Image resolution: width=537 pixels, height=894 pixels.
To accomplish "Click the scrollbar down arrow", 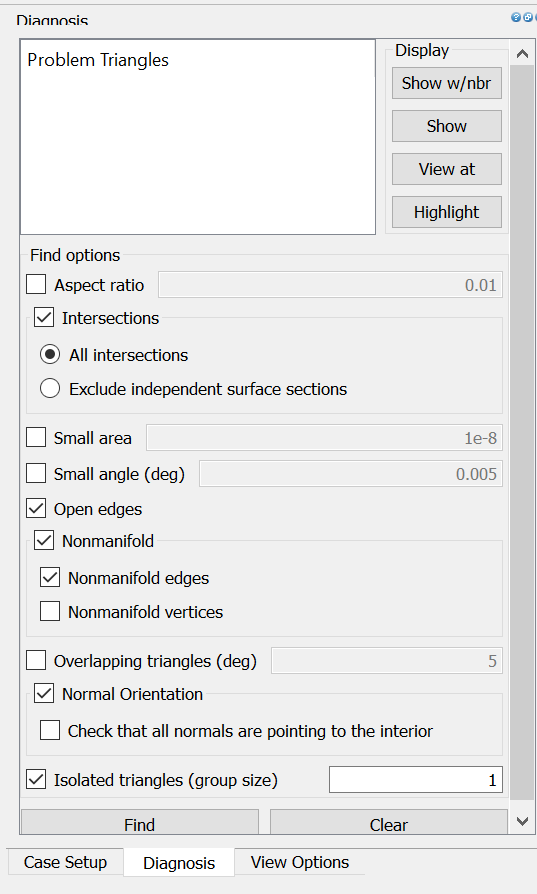I will click(522, 821).
